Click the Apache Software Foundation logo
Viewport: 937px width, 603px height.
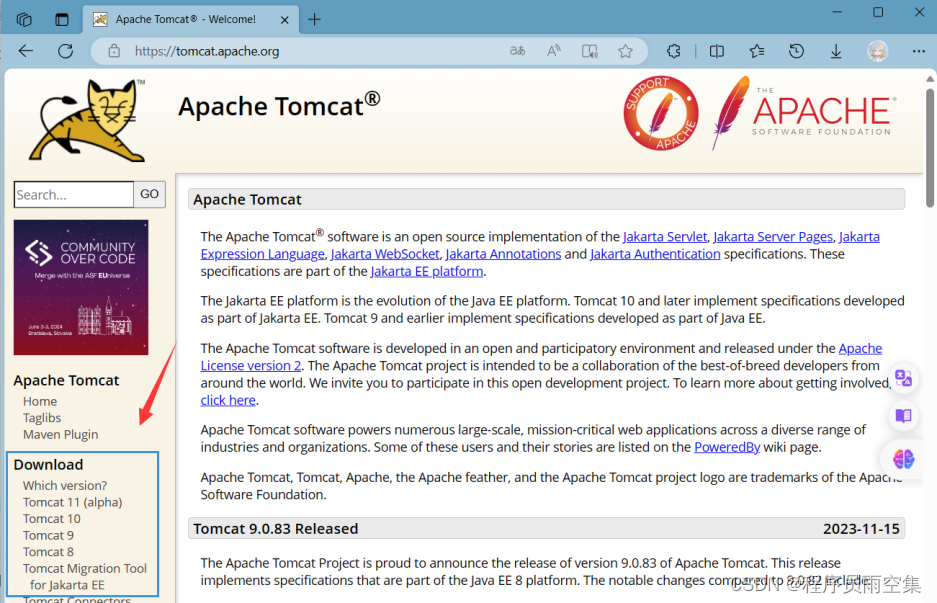click(x=804, y=112)
